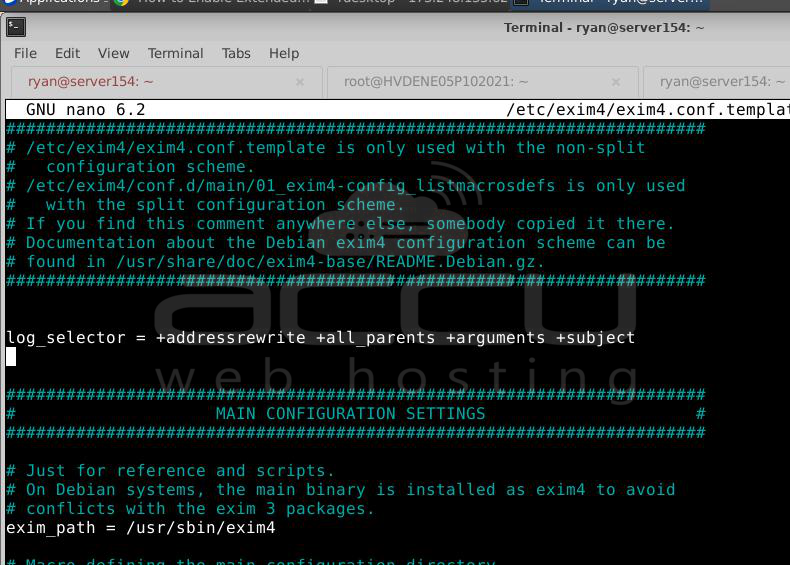
Task: Open the View menu
Action: [x=113, y=53]
